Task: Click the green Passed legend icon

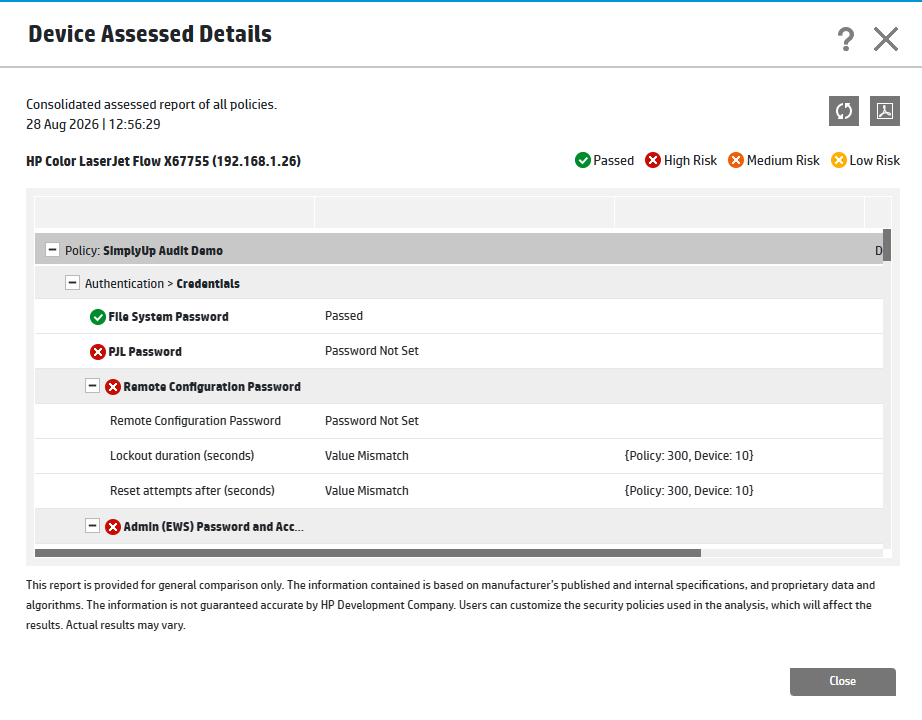Action: [583, 160]
